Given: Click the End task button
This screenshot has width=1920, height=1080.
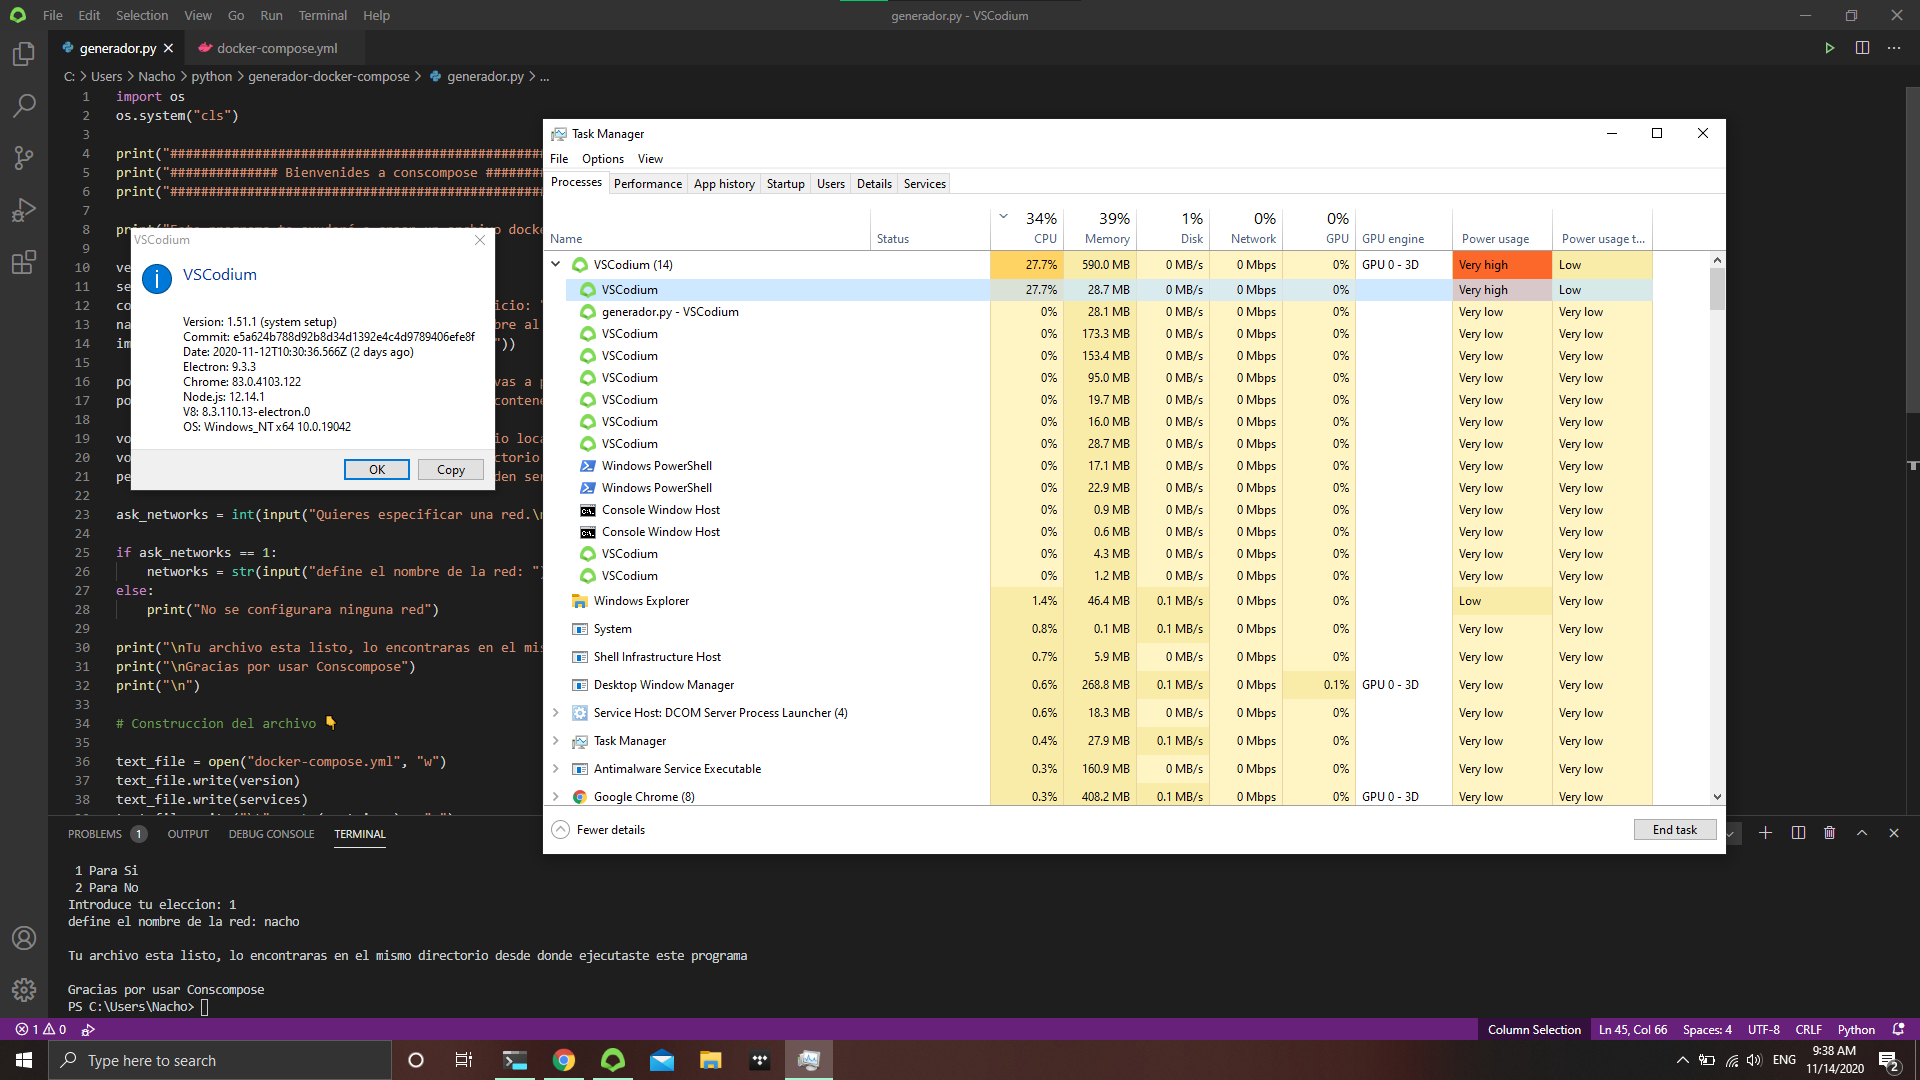Looking at the screenshot, I should (1674, 829).
